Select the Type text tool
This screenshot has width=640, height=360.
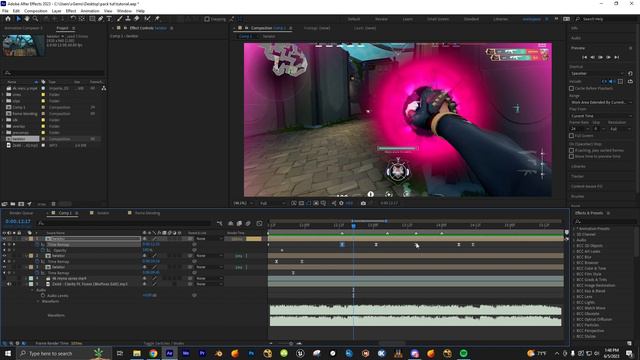(109, 19)
